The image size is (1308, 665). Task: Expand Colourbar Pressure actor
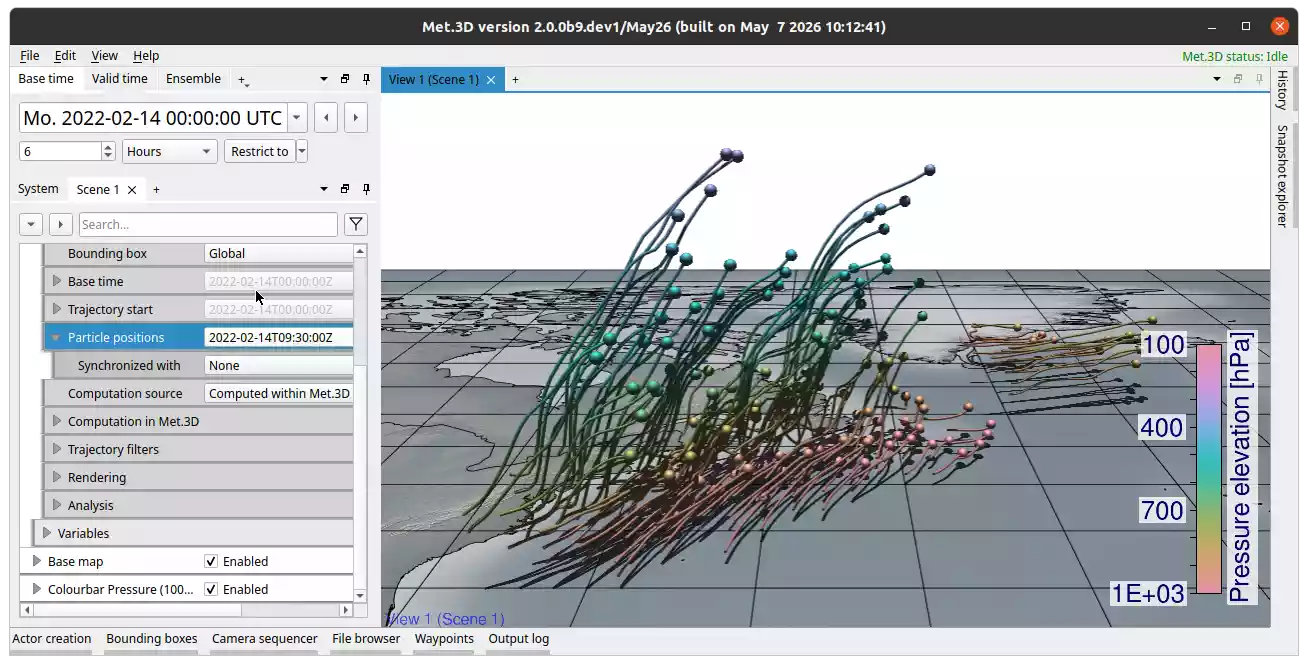click(x=37, y=590)
